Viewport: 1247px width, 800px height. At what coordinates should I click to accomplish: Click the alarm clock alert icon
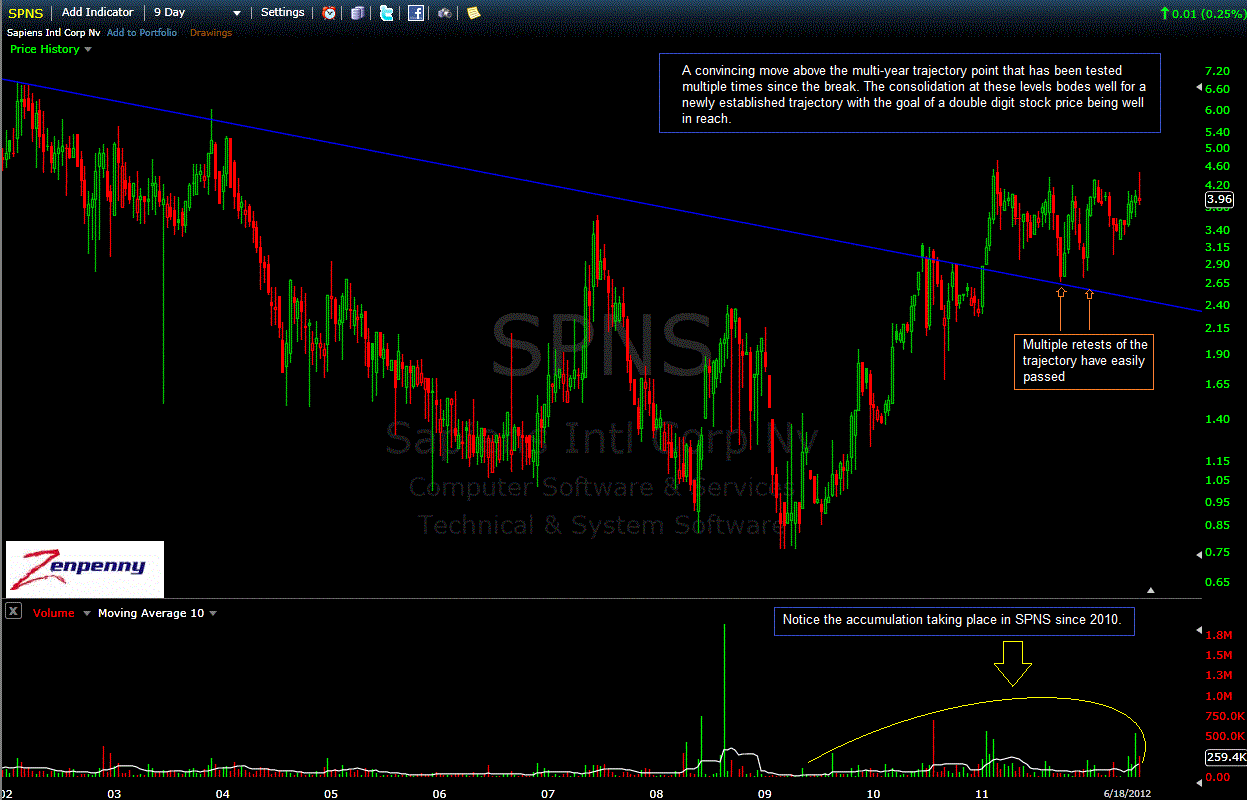click(x=329, y=13)
